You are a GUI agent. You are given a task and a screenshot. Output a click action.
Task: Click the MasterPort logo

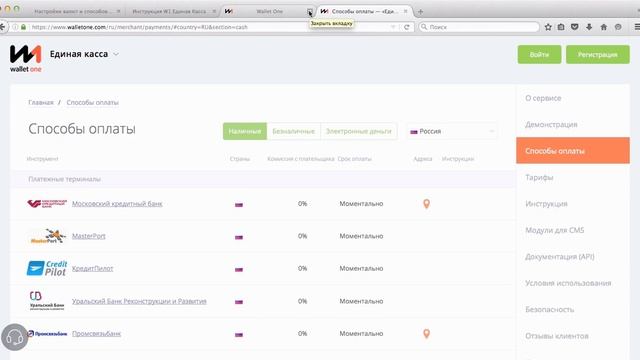[x=48, y=236]
